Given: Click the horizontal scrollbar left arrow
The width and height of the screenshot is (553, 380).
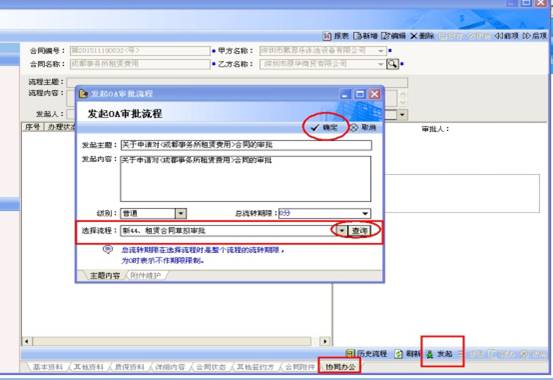Looking at the screenshot, I should pos(27,341).
